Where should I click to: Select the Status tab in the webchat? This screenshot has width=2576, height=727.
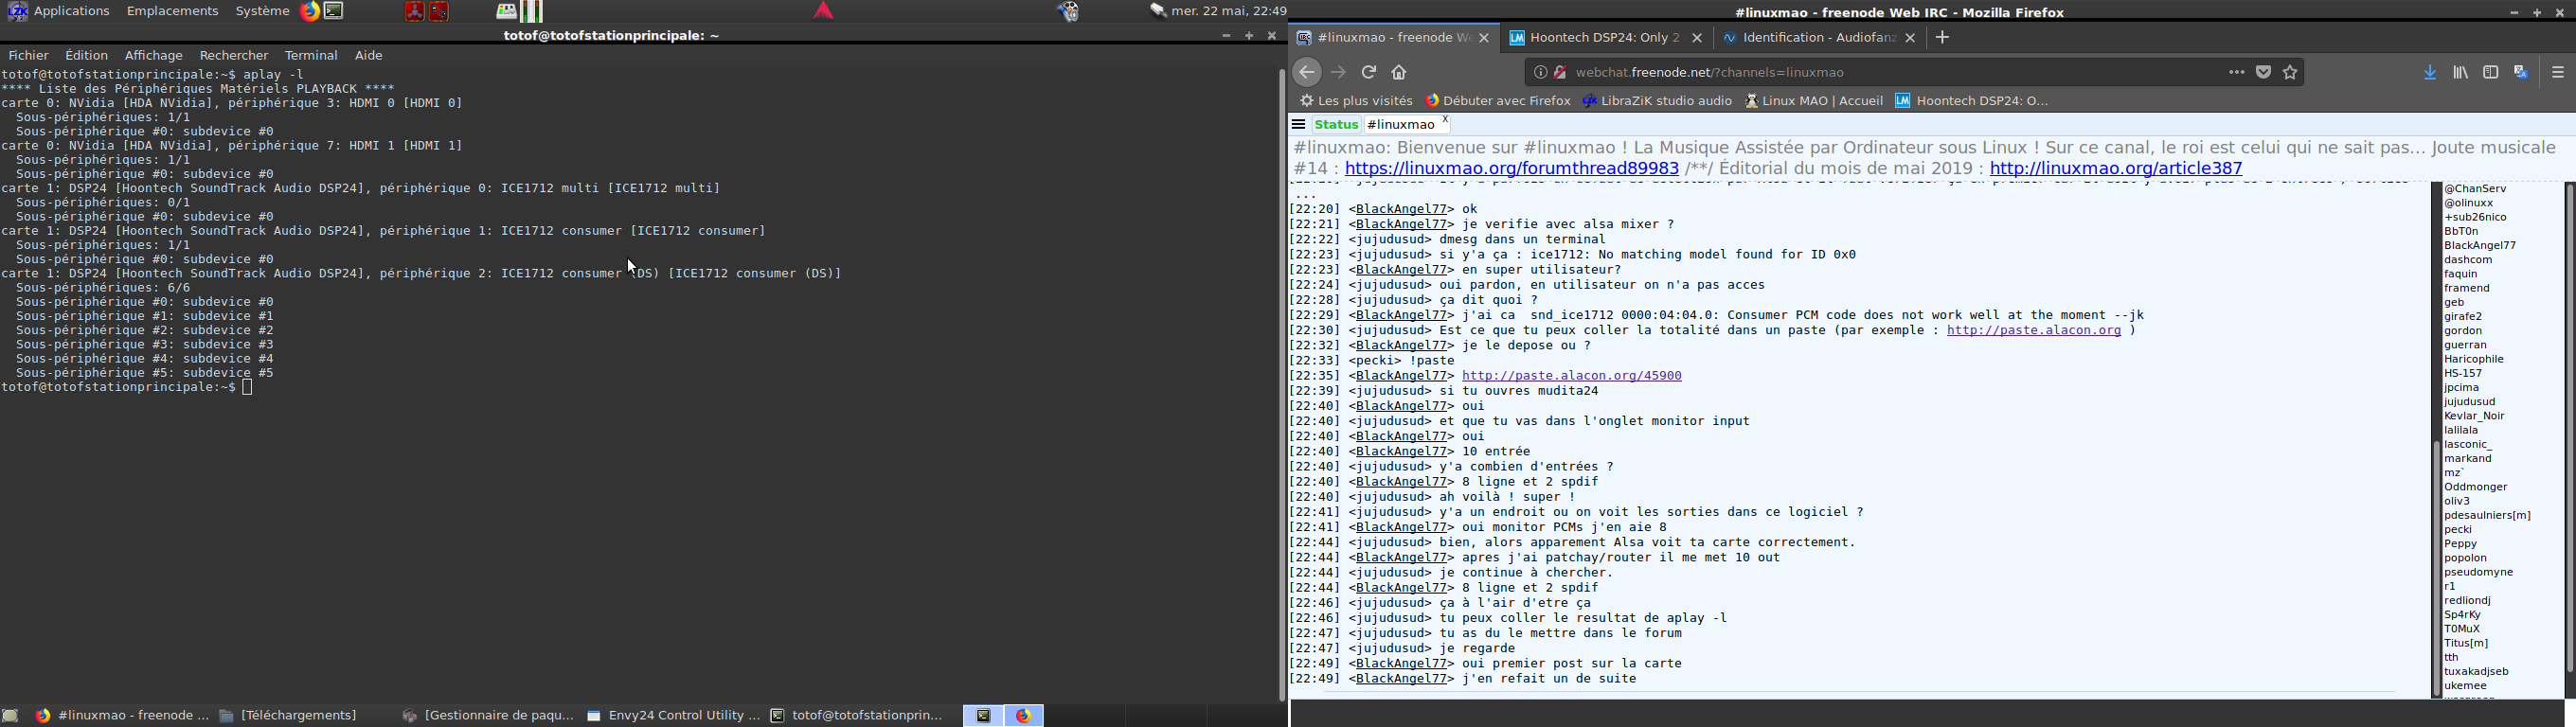click(x=1337, y=125)
